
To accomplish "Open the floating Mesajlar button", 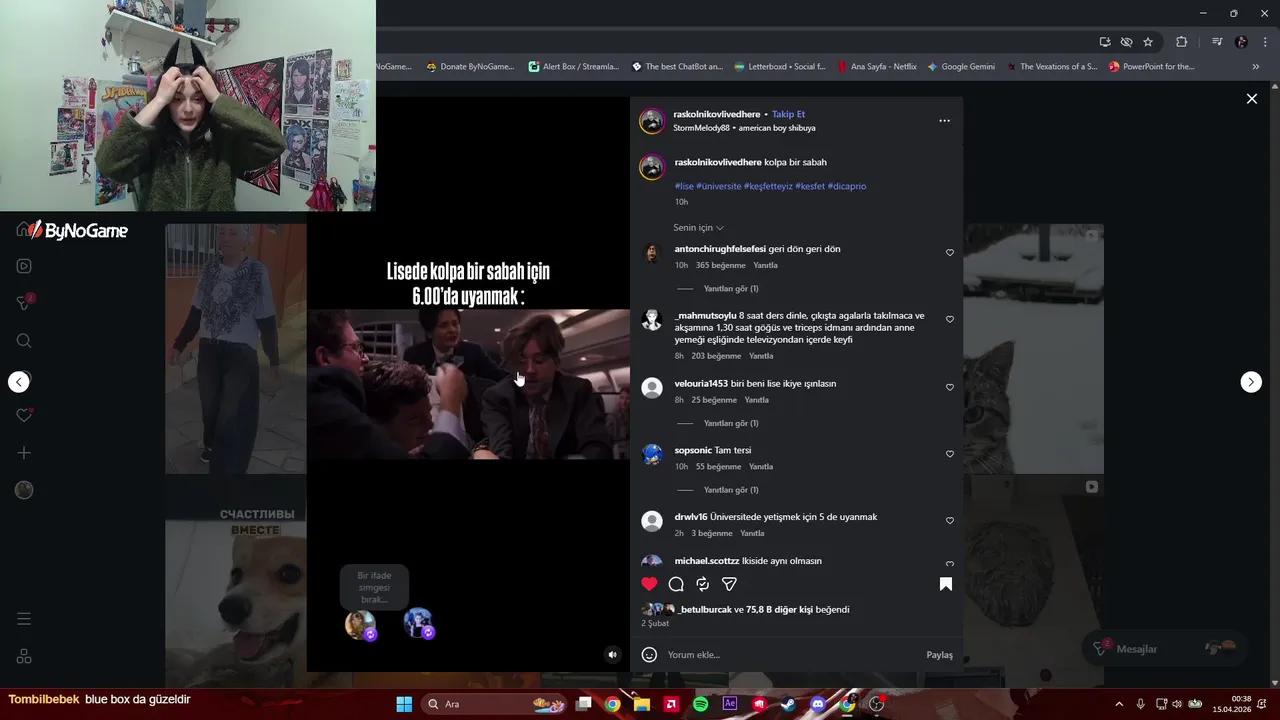I will pos(1165,649).
